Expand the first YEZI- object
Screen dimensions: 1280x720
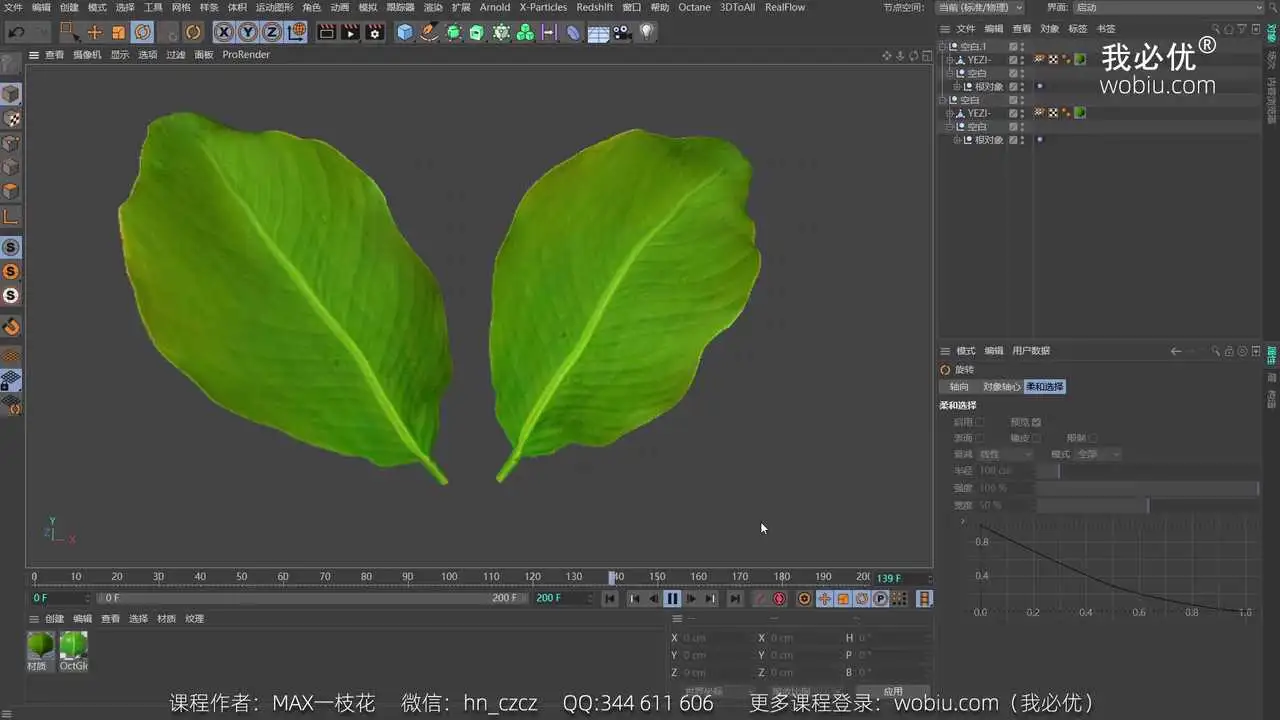click(x=950, y=60)
